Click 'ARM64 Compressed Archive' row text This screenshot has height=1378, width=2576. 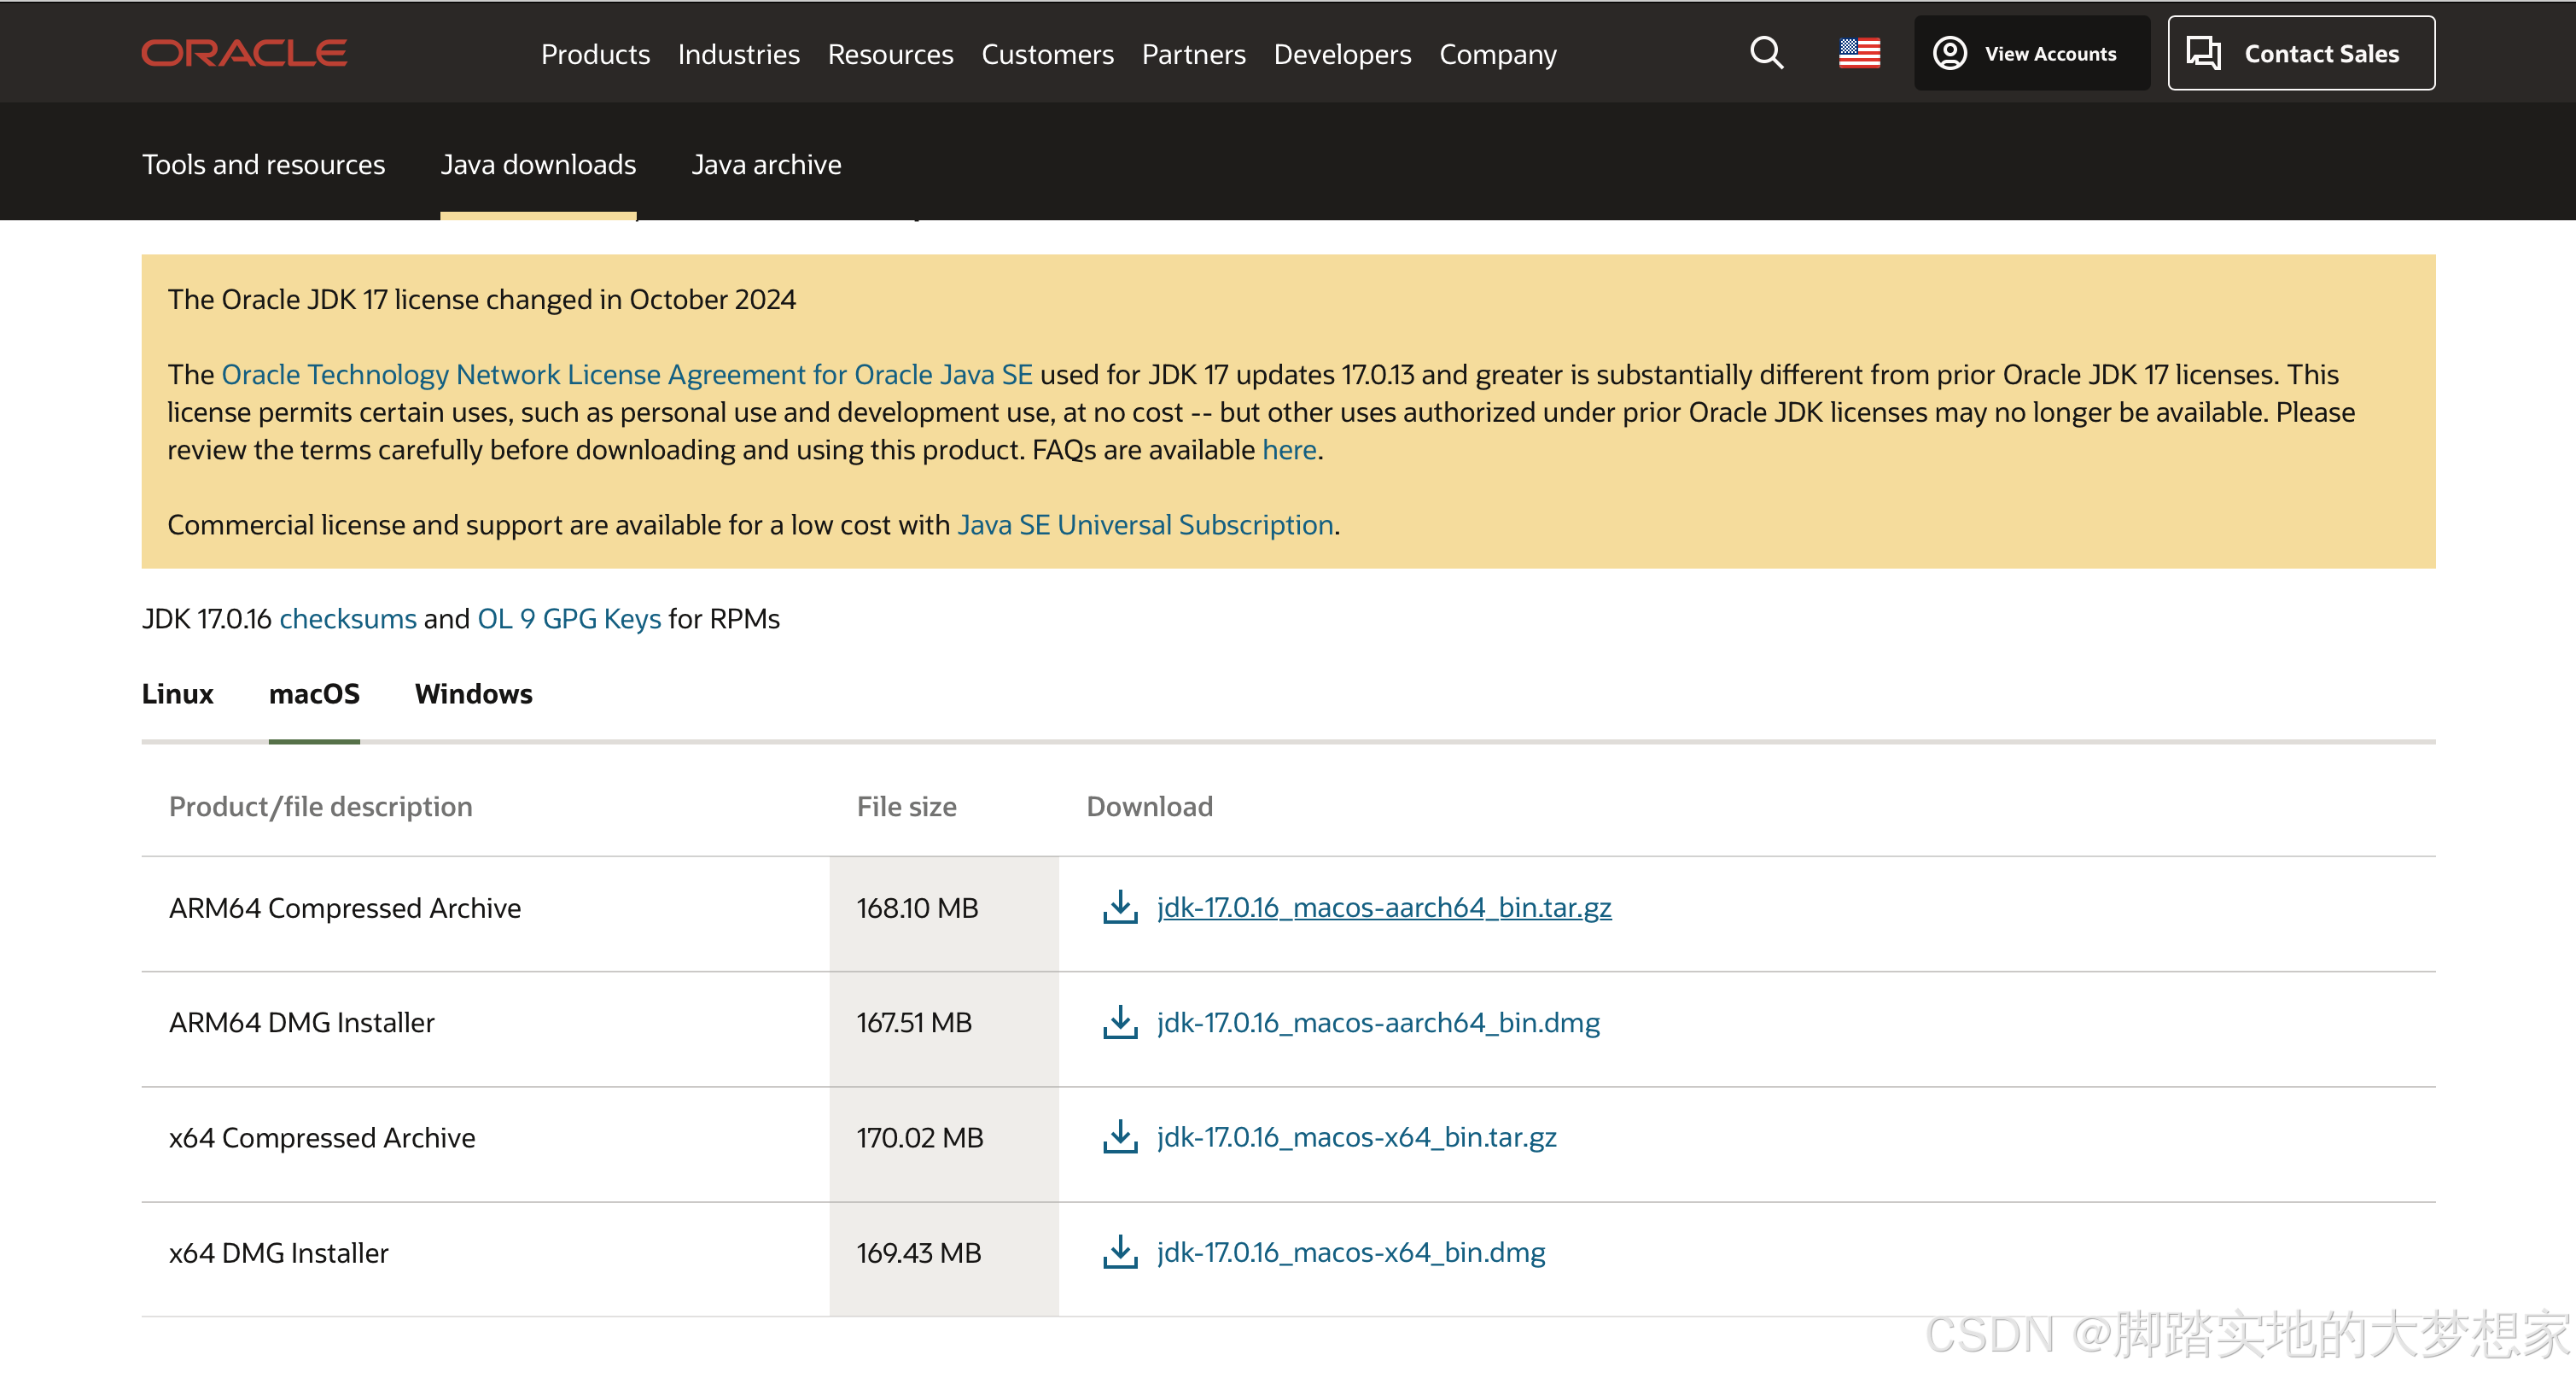345,908
